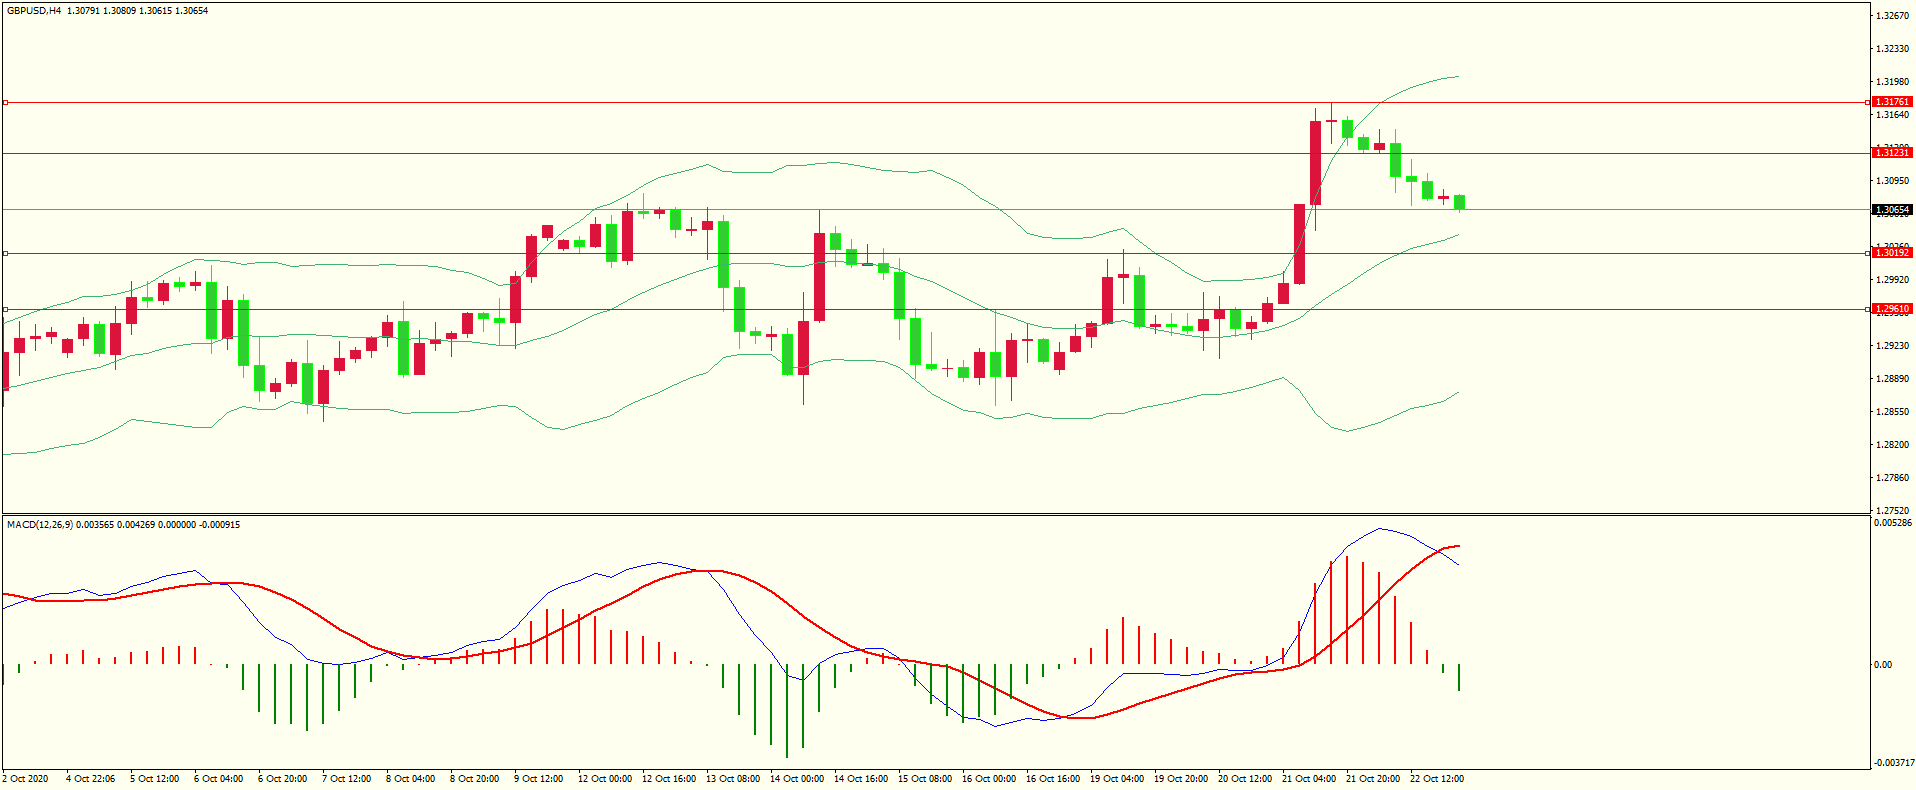Click the 5 Oct 12:00 time label
Screen dimensions: 1916x790
(155, 779)
